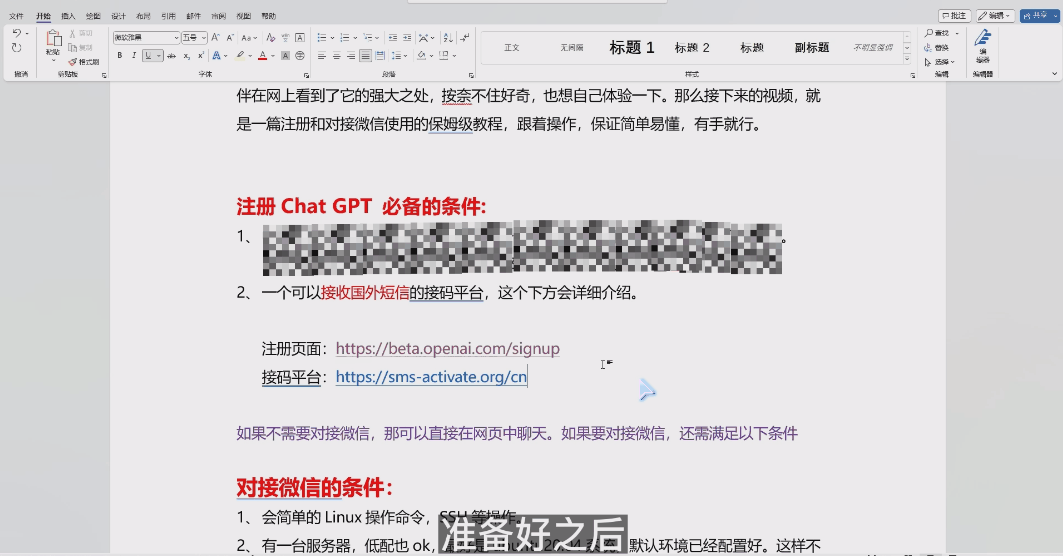Open the Editing mode (编辑) dropdown button

coord(995,15)
